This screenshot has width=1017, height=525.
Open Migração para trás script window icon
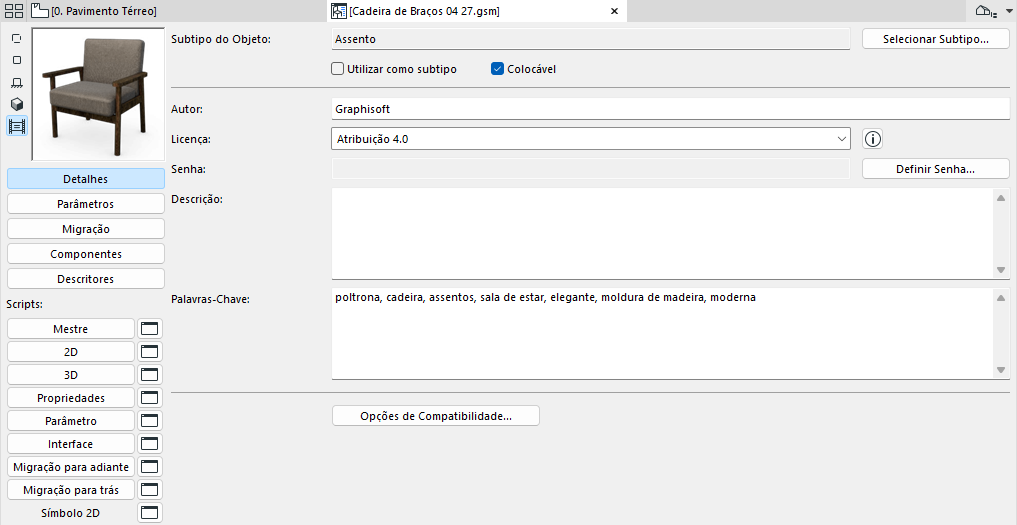pos(150,490)
